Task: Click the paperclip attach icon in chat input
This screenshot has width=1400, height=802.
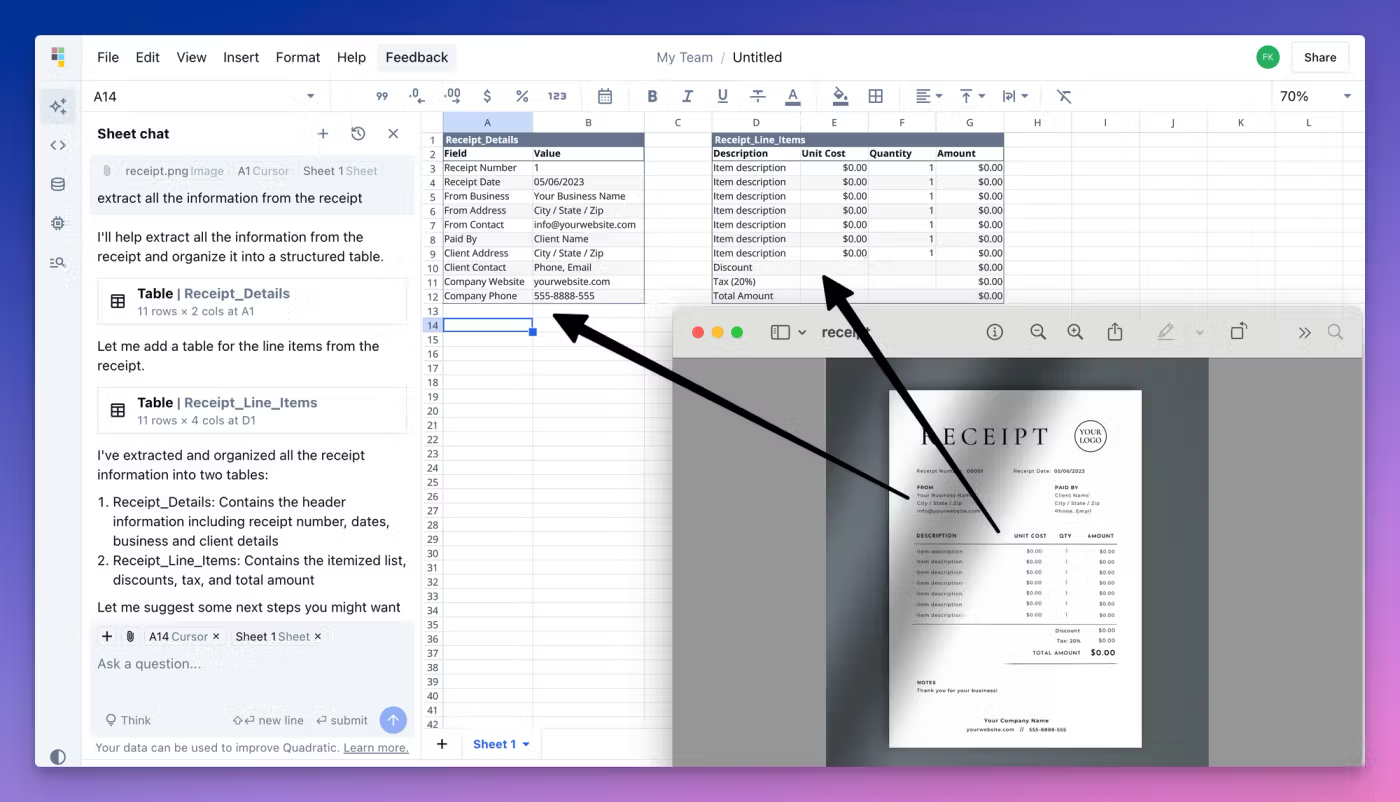Action: coord(130,636)
